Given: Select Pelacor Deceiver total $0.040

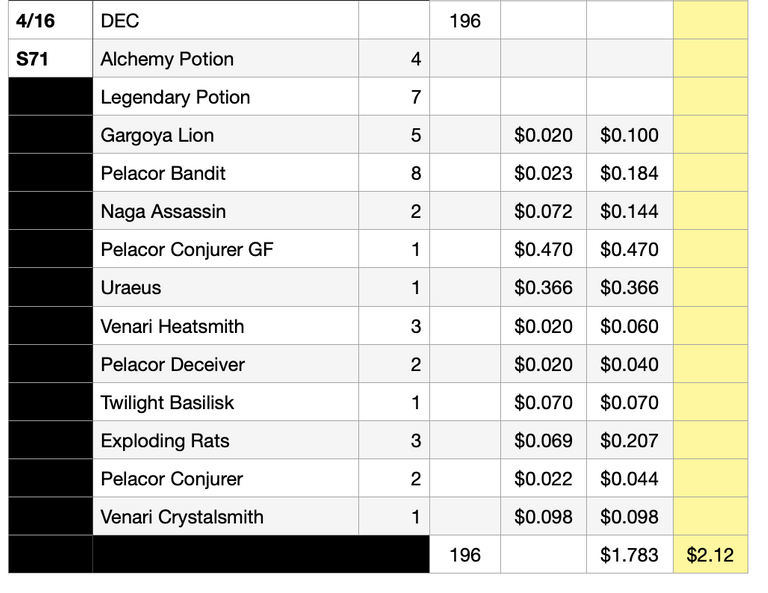Looking at the screenshot, I should pyautogui.click(x=629, y=364).
